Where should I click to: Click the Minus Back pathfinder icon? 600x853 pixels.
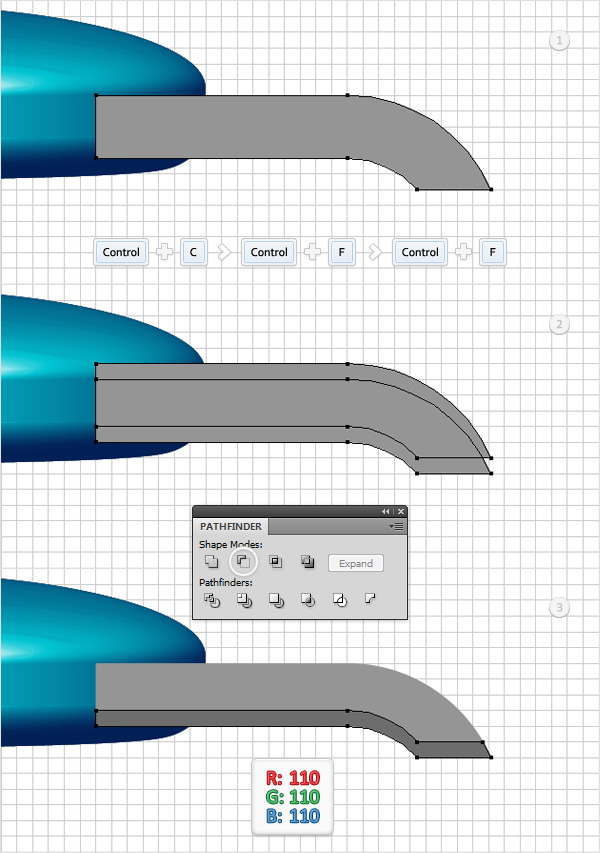(370, 599)
